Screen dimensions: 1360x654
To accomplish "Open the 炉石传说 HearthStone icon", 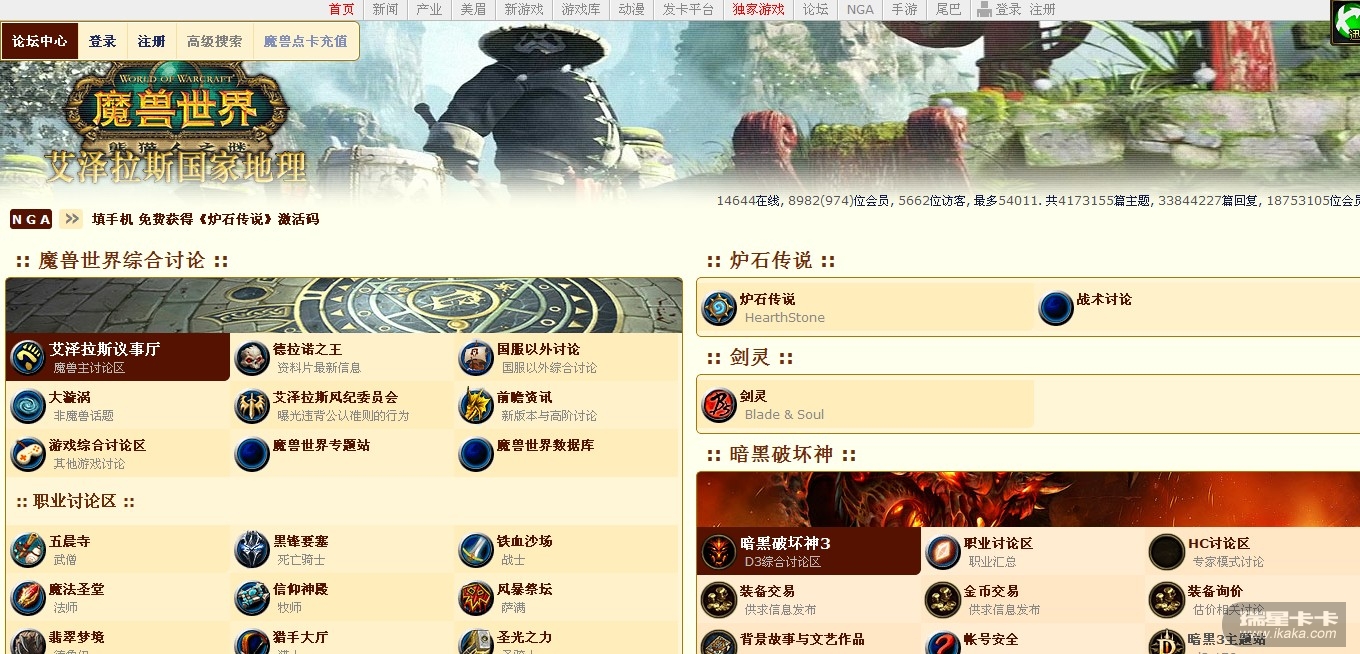I will (719, 308).
